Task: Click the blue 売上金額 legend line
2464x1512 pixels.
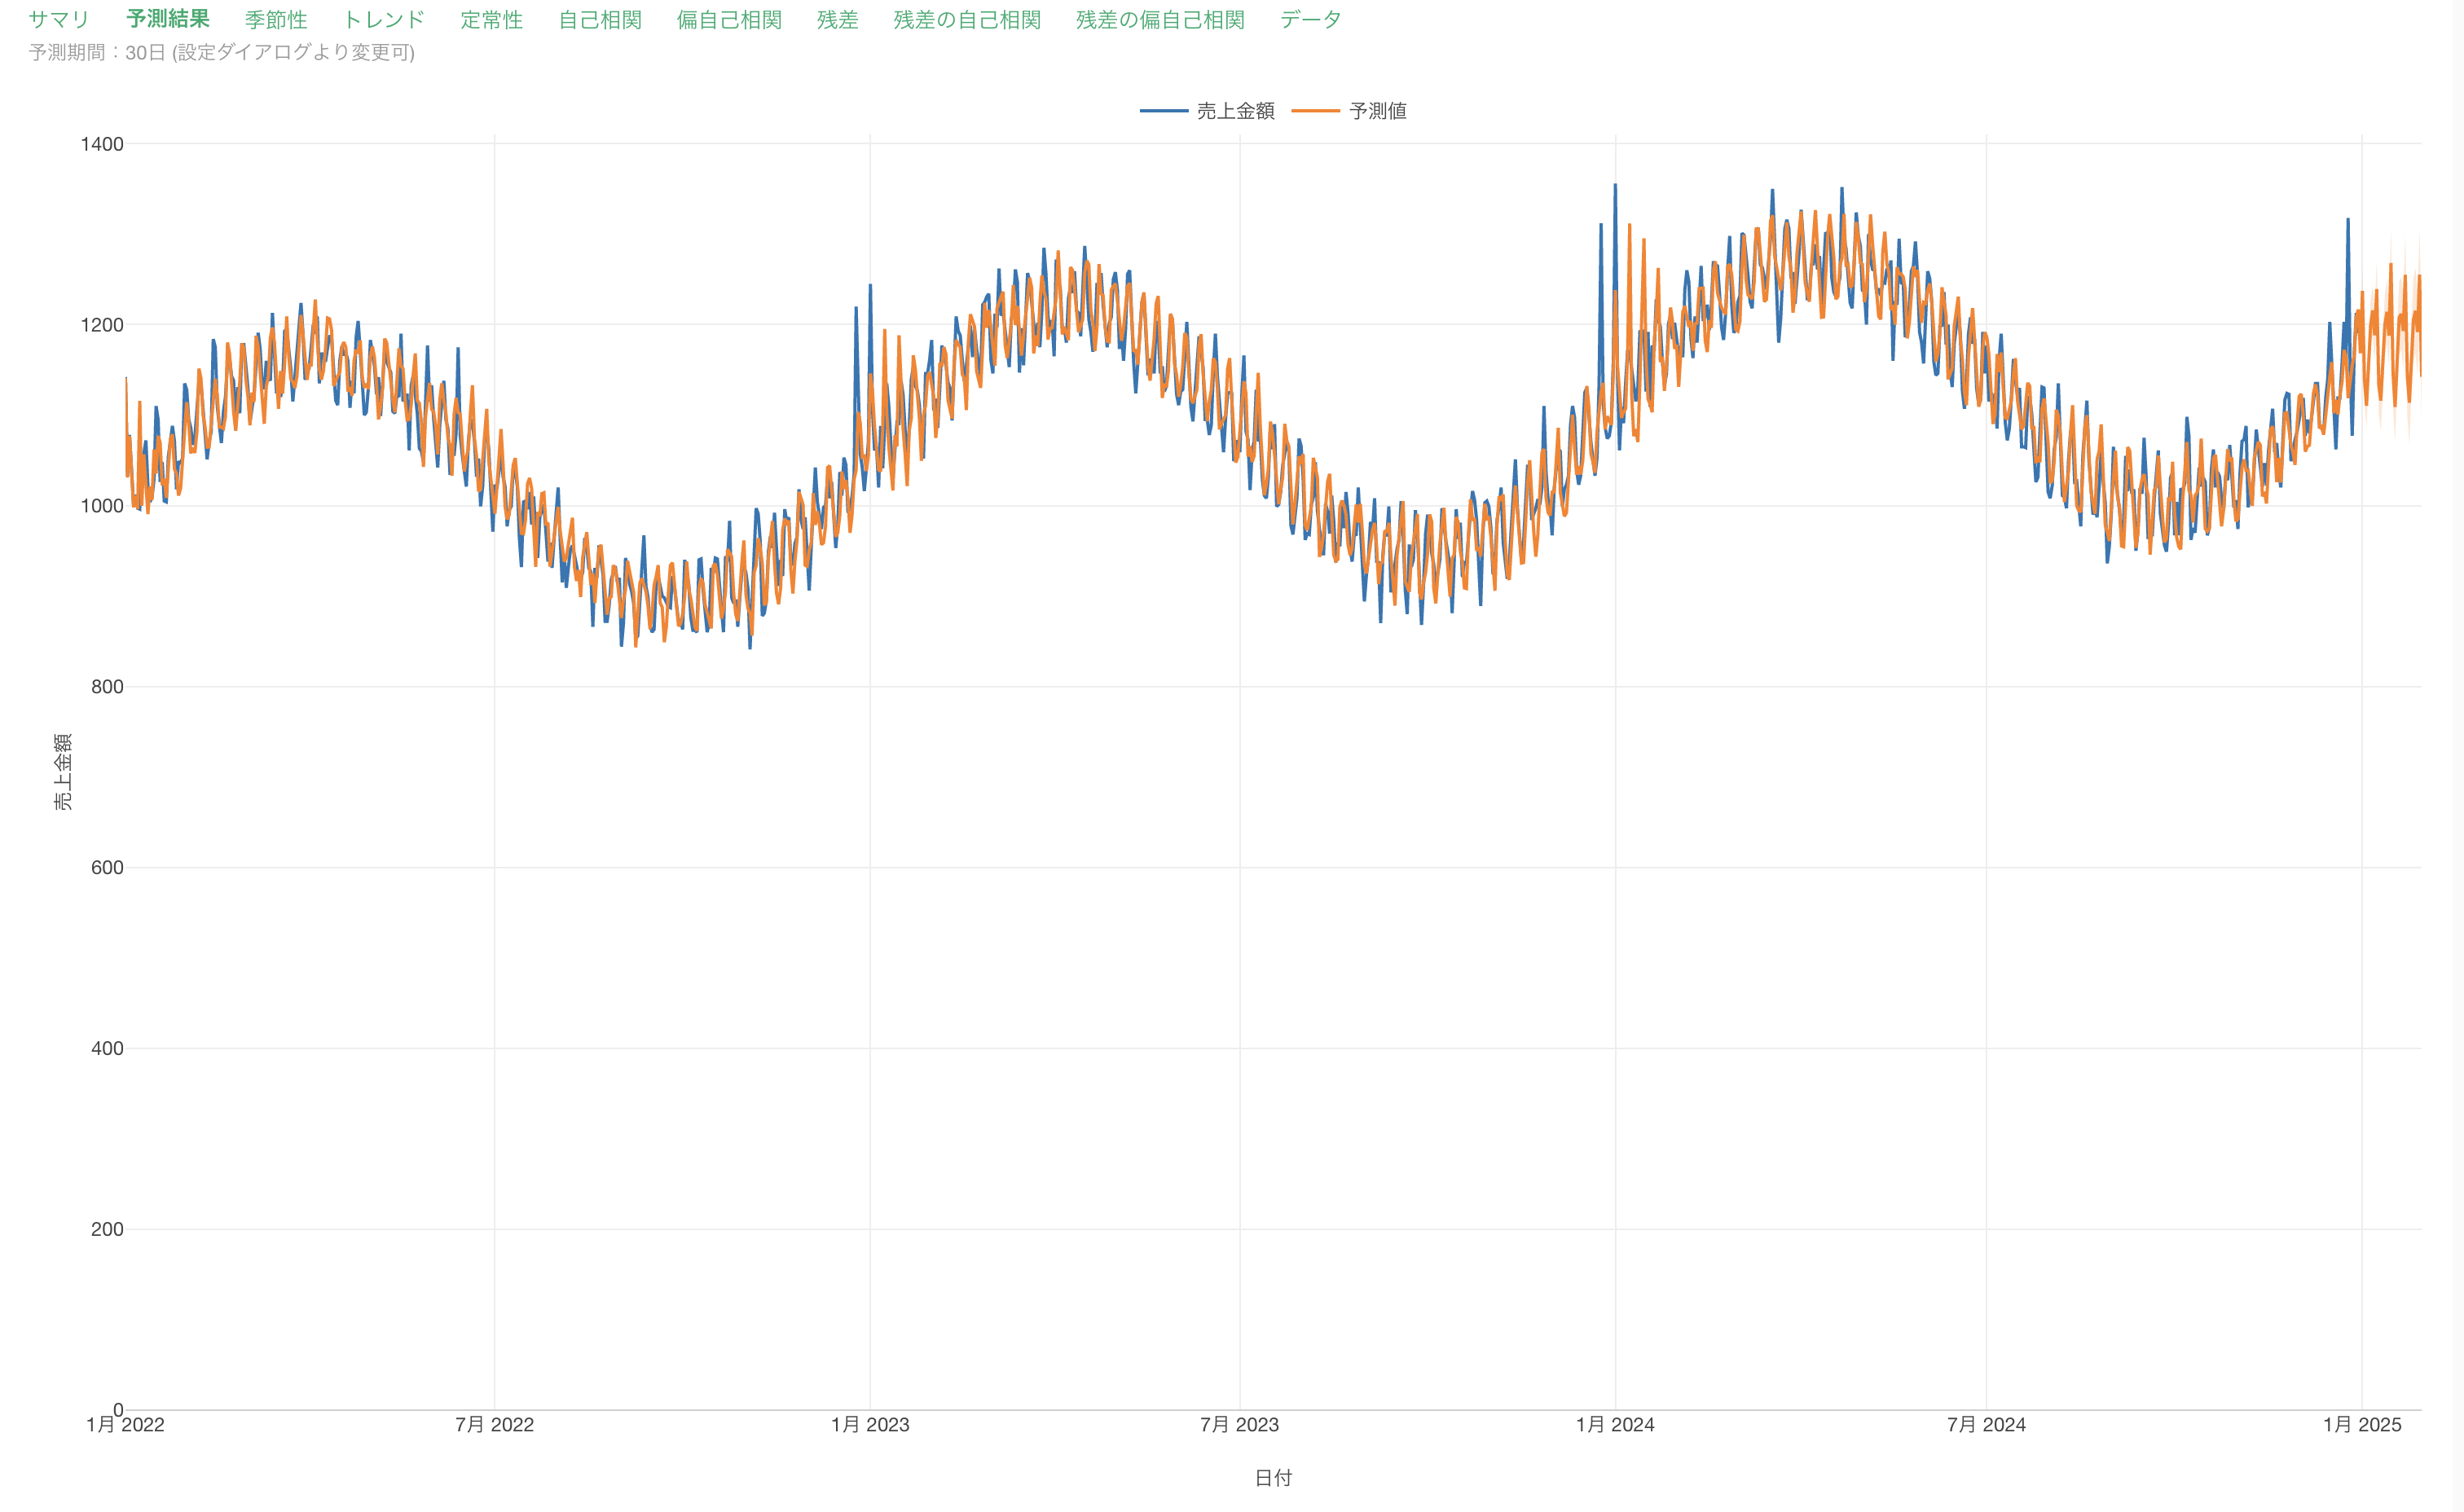Action: tap(1164, 111)
